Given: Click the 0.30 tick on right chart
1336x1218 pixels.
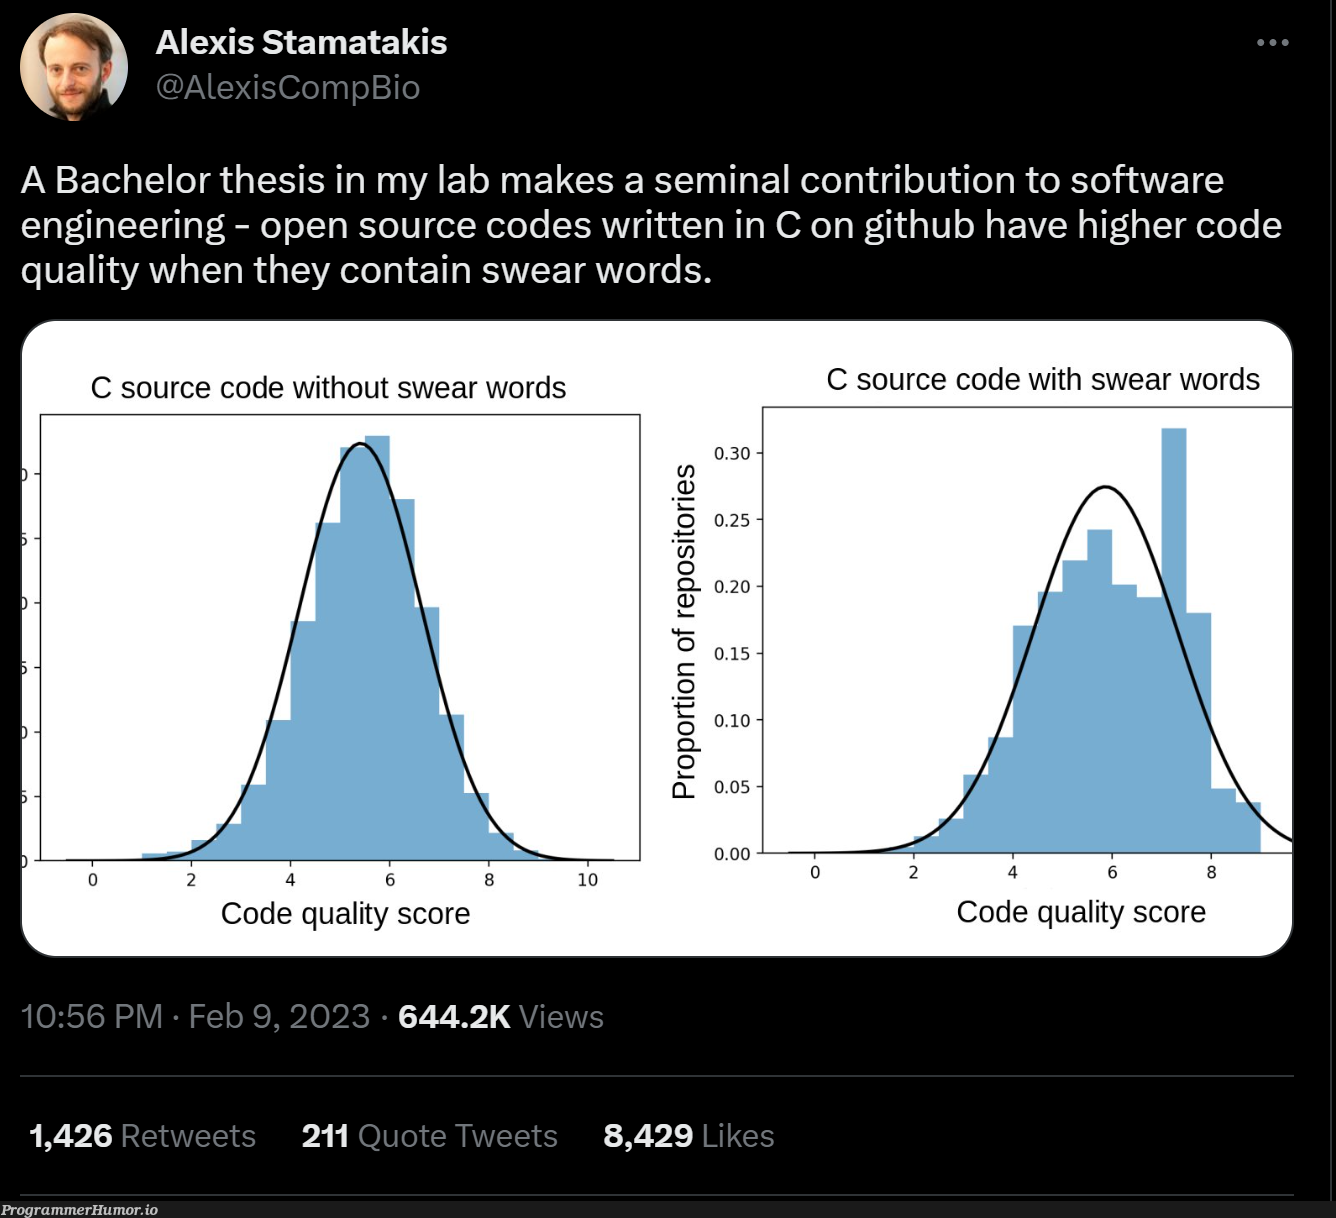Looking at the screenshot, I should [x=732, y=453].
